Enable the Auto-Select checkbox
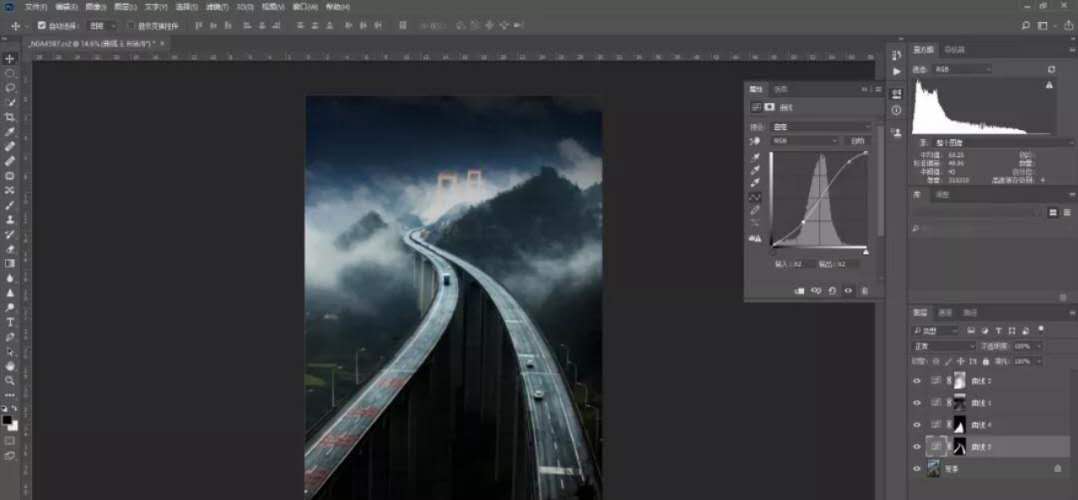1078x500 pixels. pos(41,25)
